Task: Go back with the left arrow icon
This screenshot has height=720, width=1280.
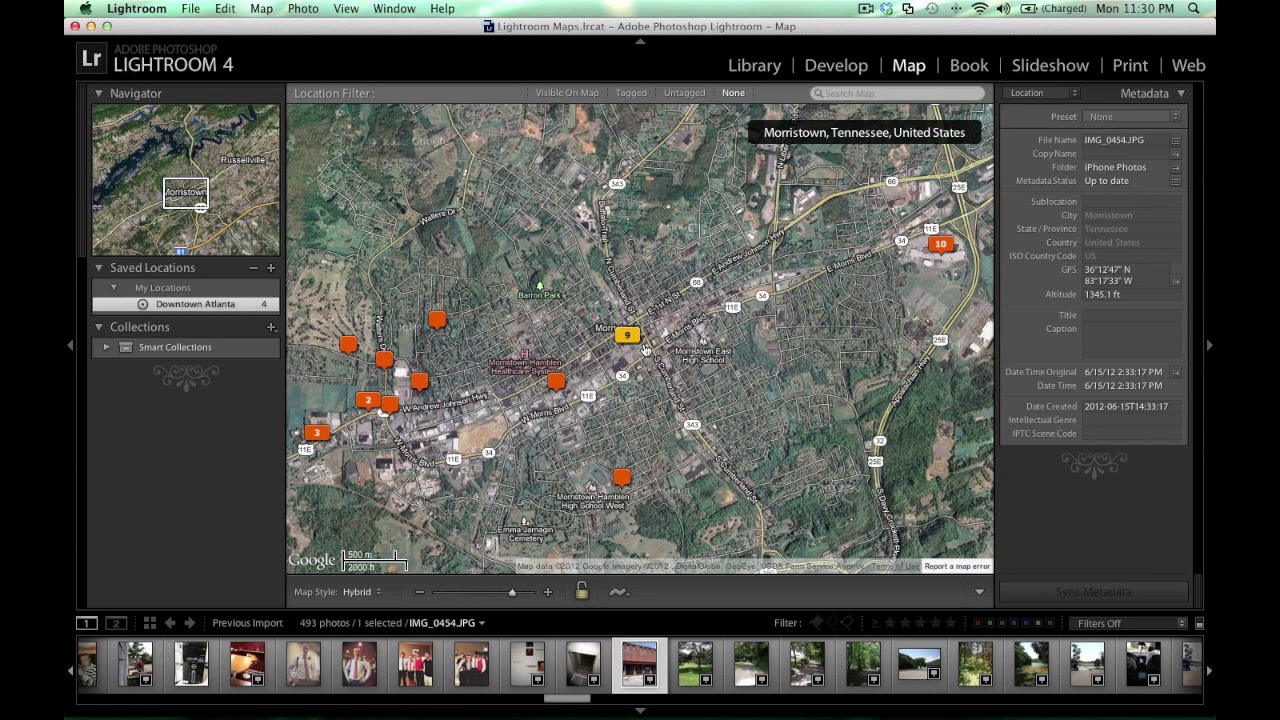Action: (170, 623)
